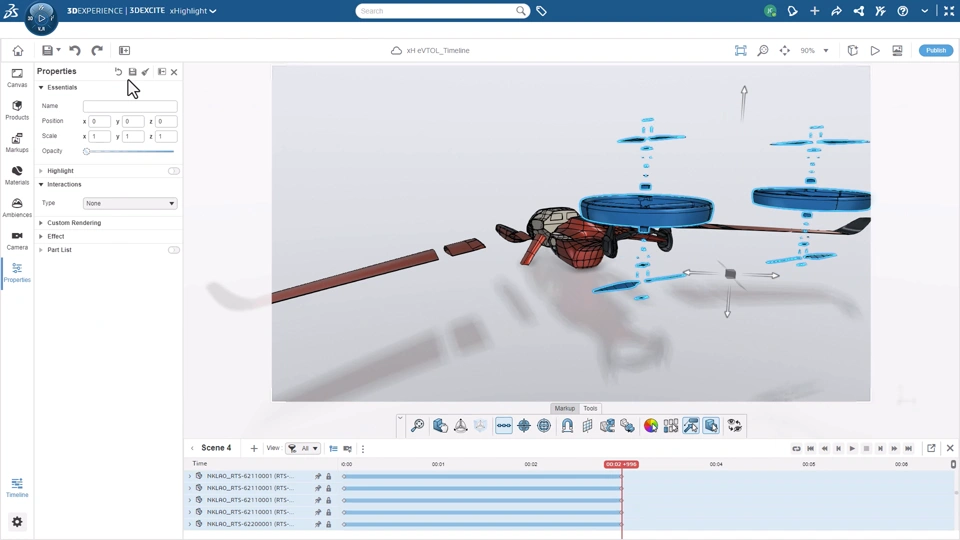This screenshot has width=960, height=540.
Task: Go to Home using house icon
Action: pos(18,50)
